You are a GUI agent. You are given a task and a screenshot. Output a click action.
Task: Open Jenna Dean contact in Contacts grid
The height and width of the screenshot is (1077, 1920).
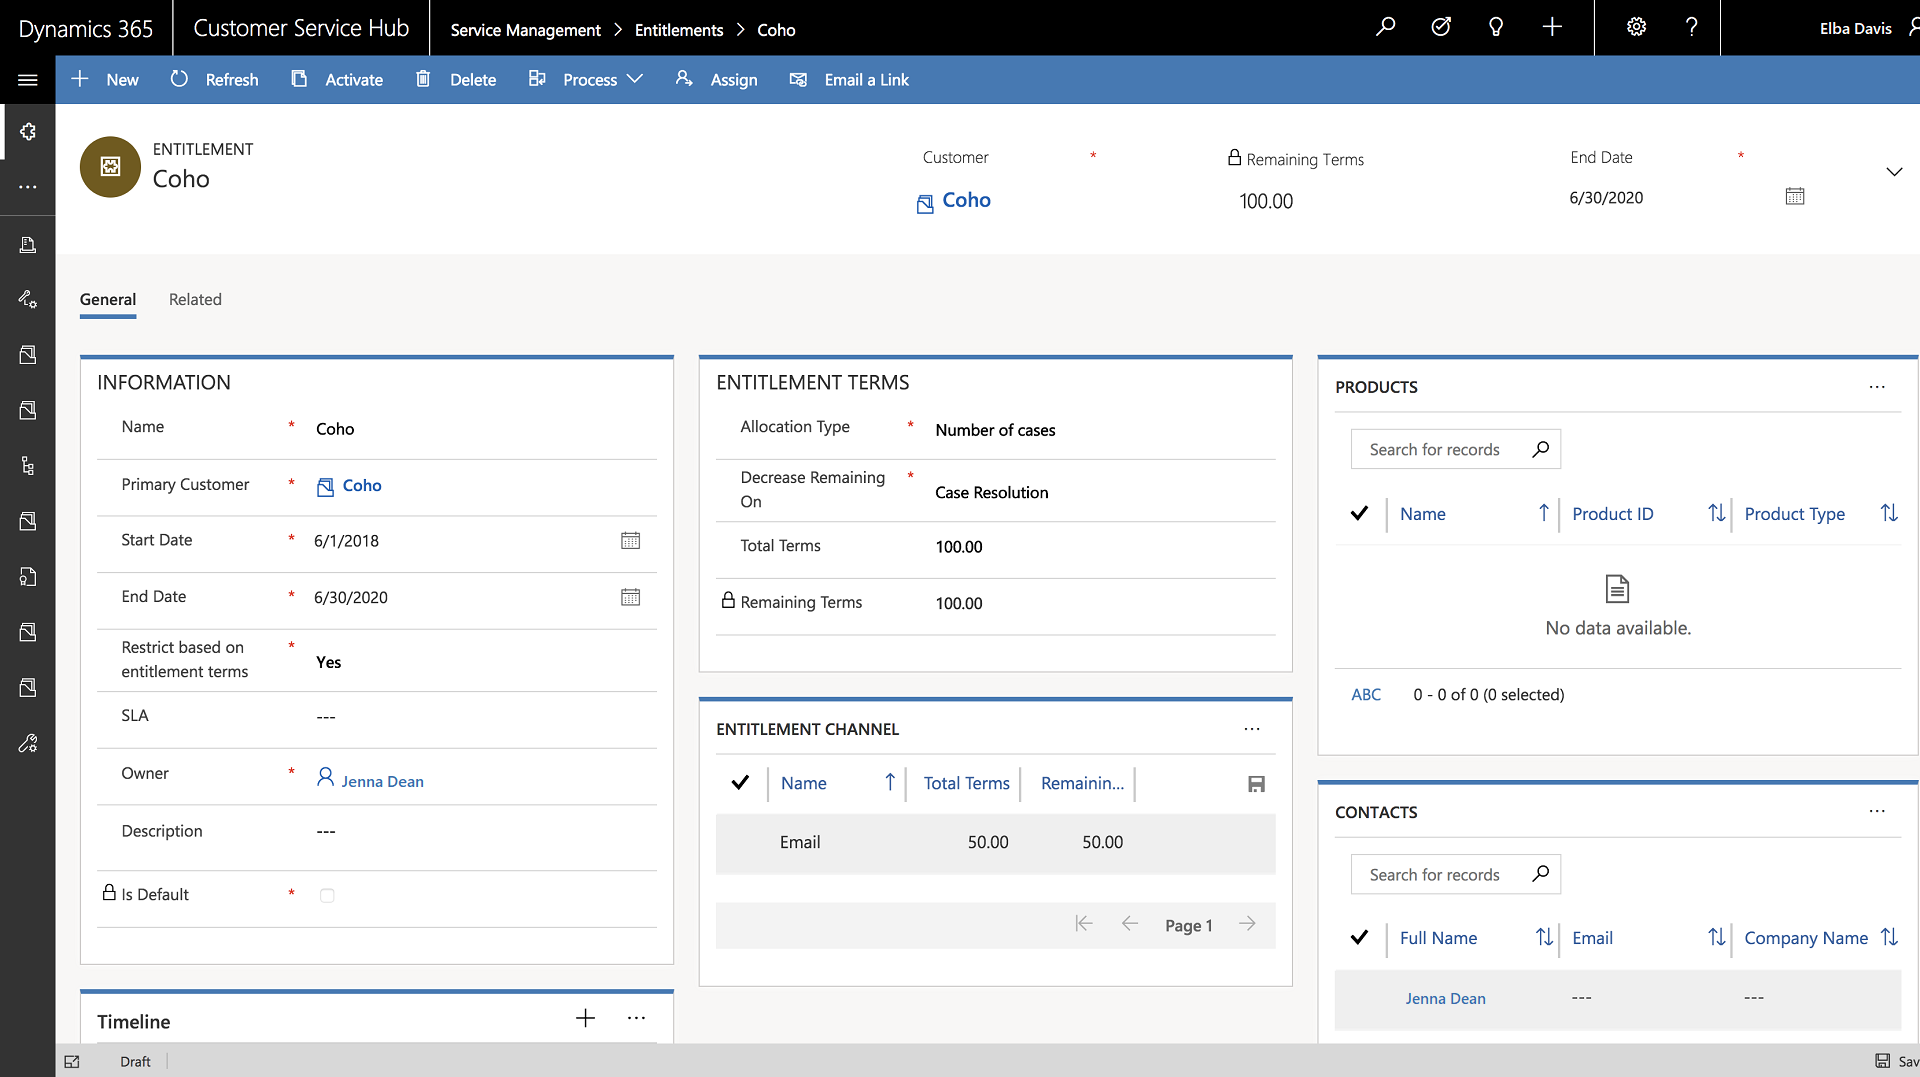tap(1445, 998)
